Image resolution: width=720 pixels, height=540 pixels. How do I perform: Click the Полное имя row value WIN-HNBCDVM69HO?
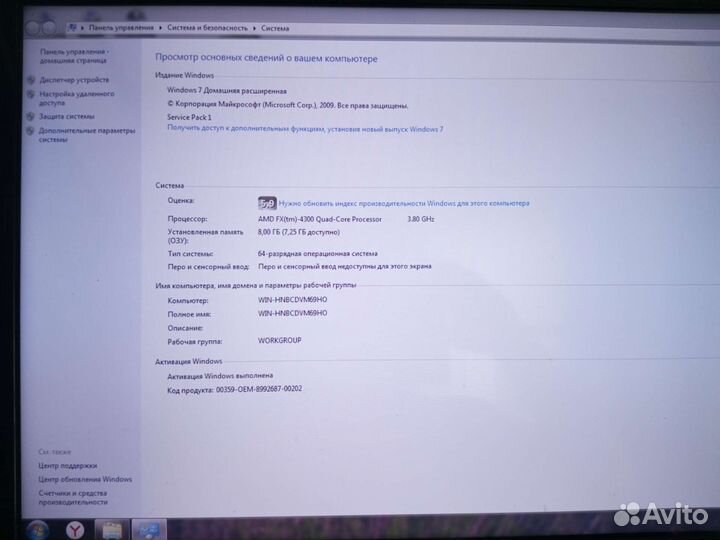(x=292, y=313)
